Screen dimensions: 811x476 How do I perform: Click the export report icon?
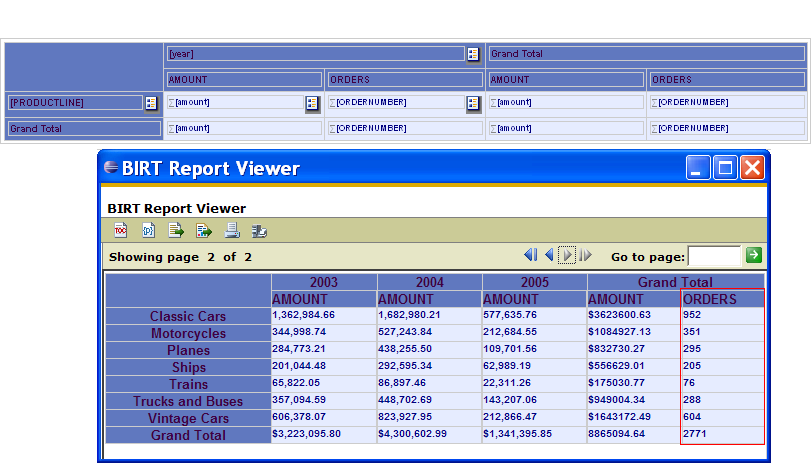point(204,231)
